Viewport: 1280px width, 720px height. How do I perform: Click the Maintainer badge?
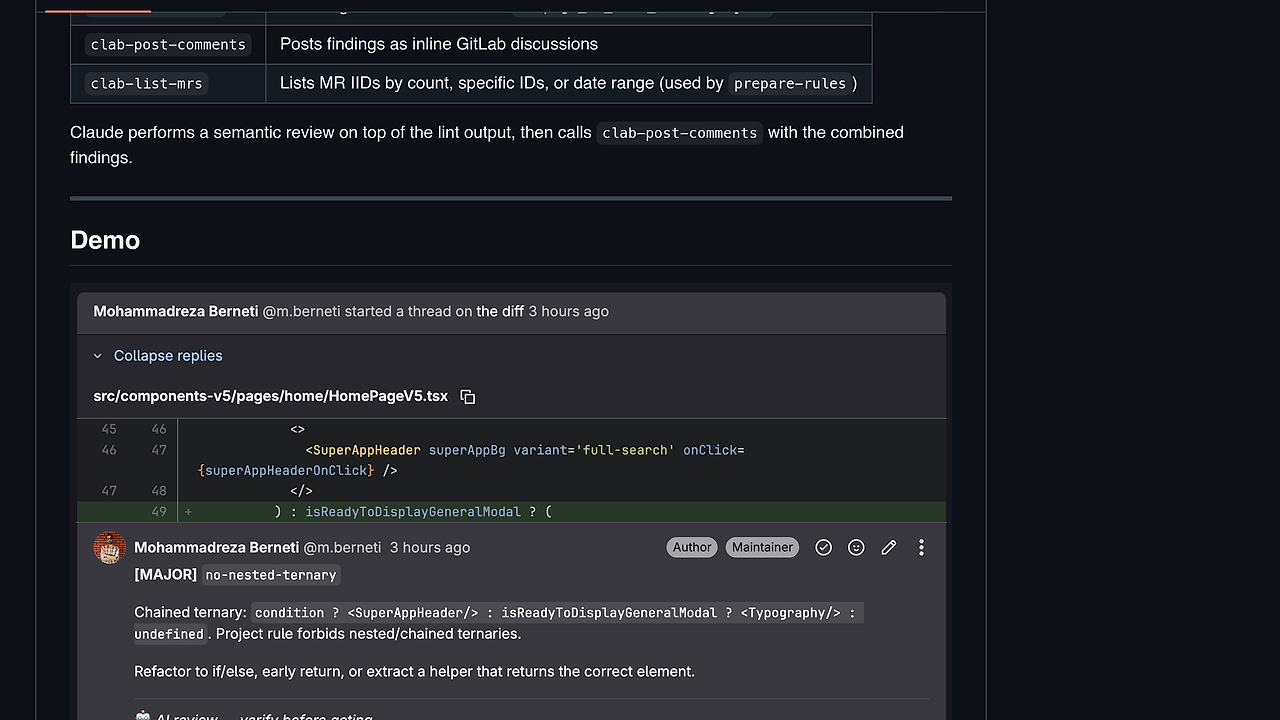tap(762, 547)
